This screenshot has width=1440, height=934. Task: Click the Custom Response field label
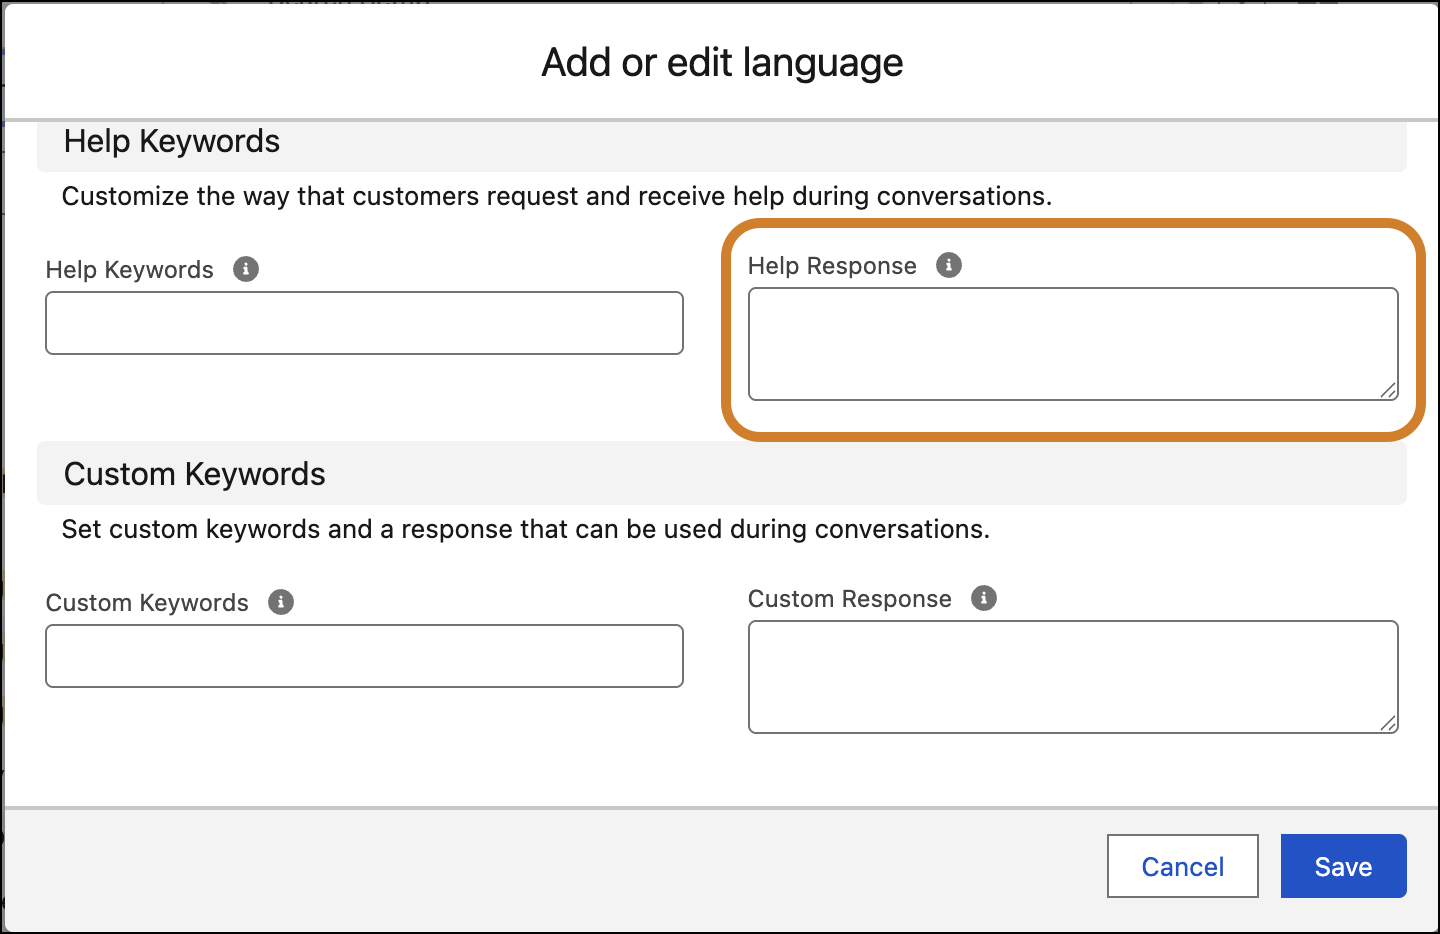pos(850,599)
